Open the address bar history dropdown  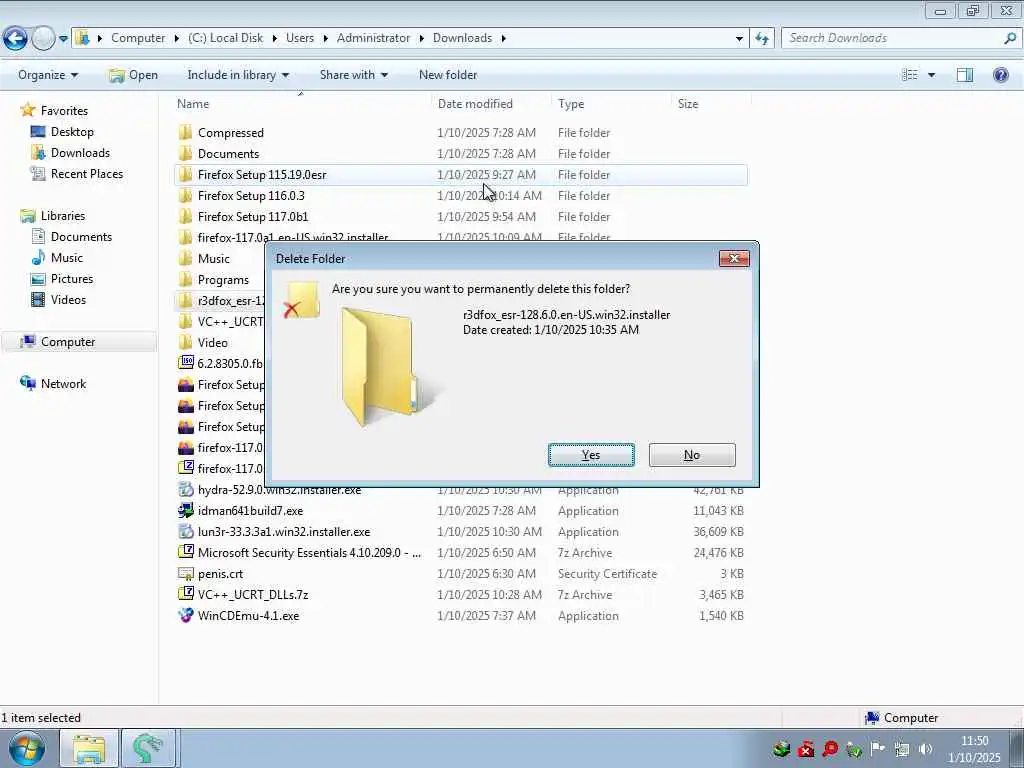[x=739, y=39]
